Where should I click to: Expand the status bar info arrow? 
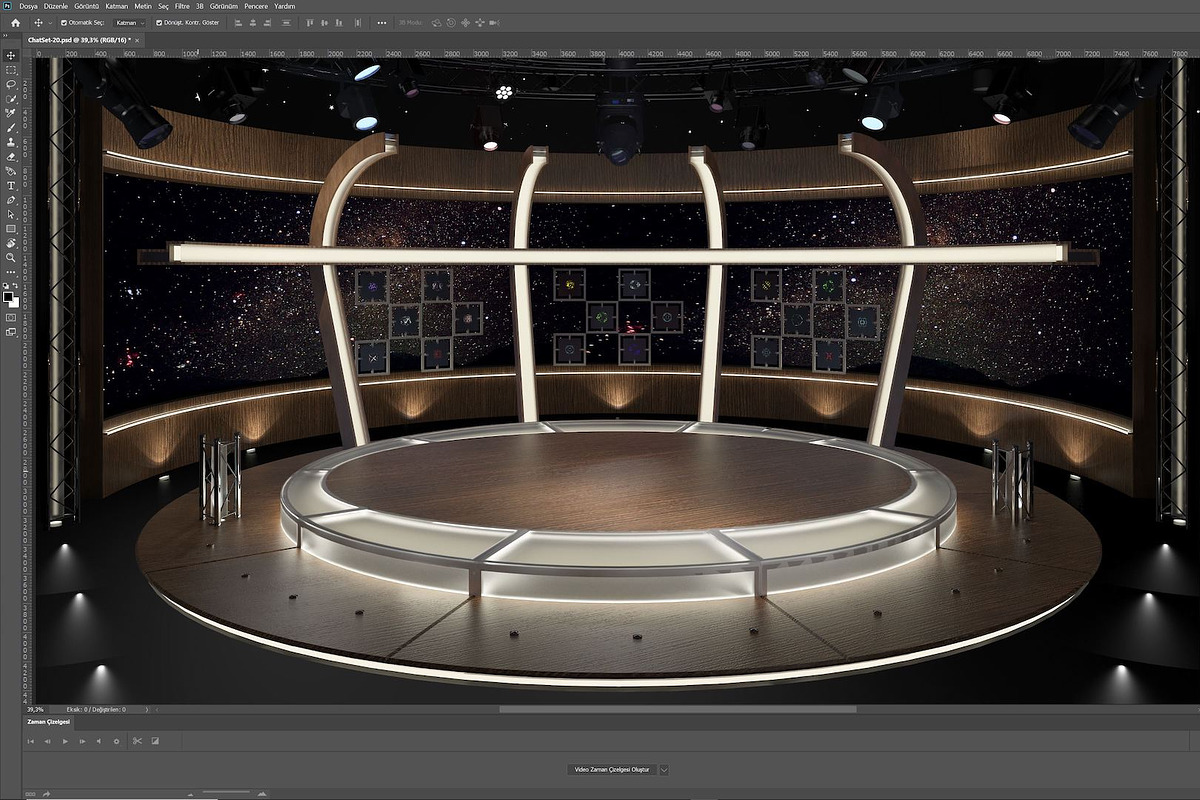pyautogui.click(x=147, y=709)
